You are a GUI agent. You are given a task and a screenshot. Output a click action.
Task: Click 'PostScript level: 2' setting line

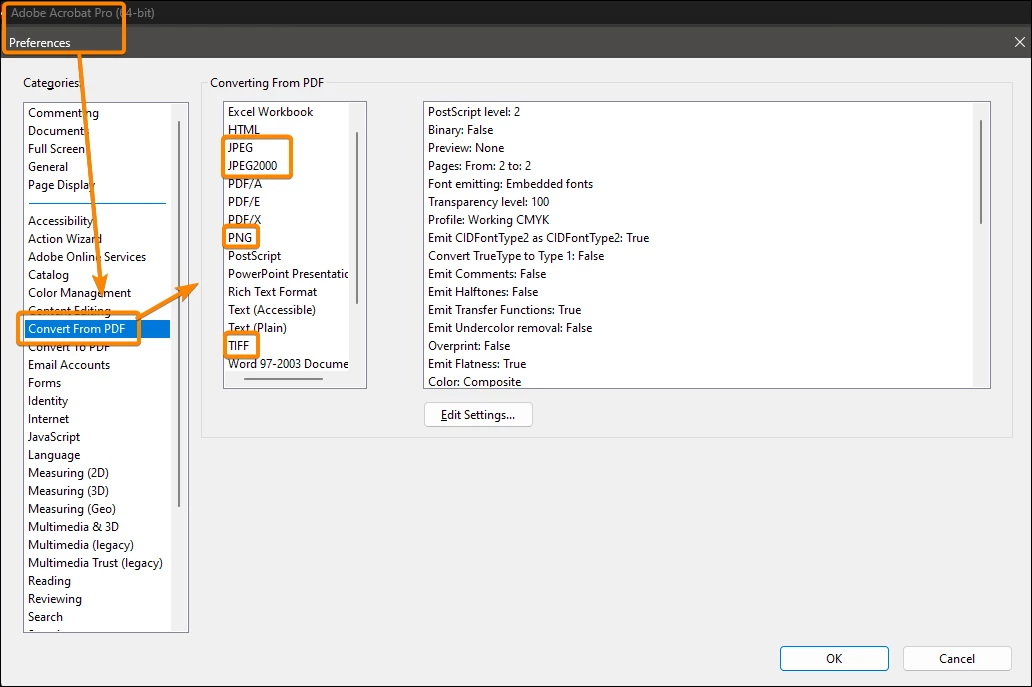[x=474, y=112]
